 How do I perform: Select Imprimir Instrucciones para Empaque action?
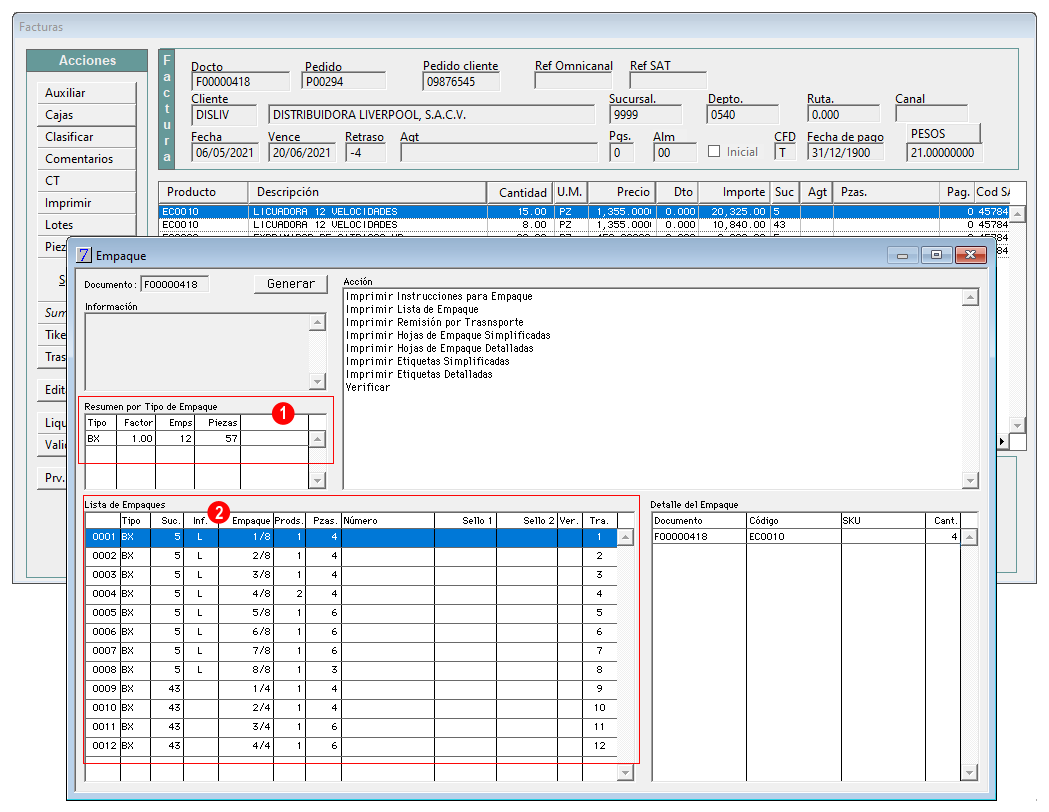pyautogui.click(x=439, y=296)
